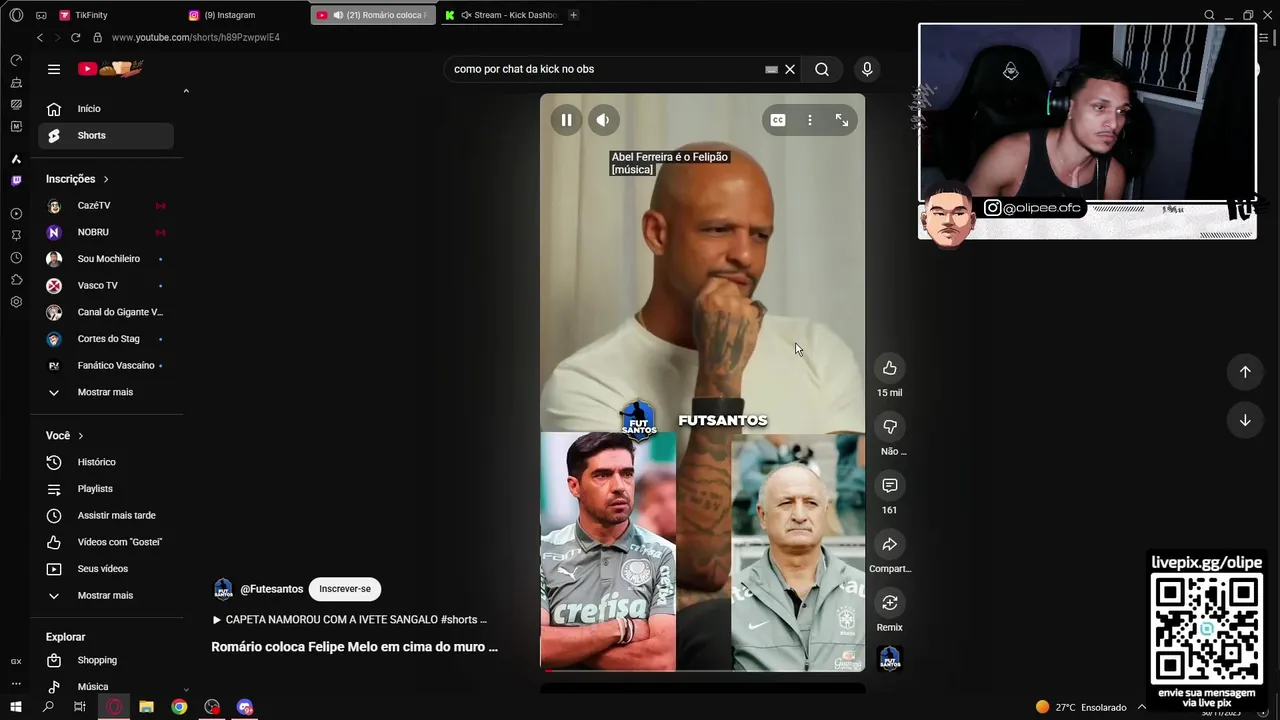This screenshot has height=720, width=1280.
Task: Open Seus vídeos in the sidebar
Action: [x=105, y=569]
